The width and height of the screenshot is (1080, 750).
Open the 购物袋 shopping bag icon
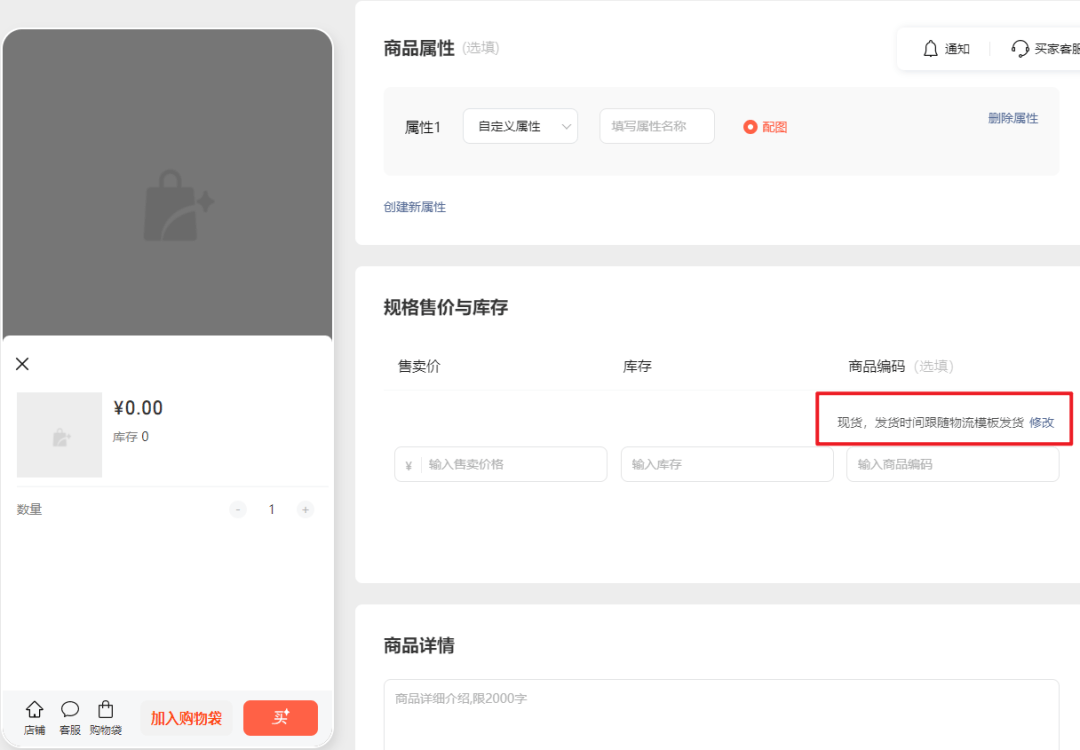coord(105,710)
